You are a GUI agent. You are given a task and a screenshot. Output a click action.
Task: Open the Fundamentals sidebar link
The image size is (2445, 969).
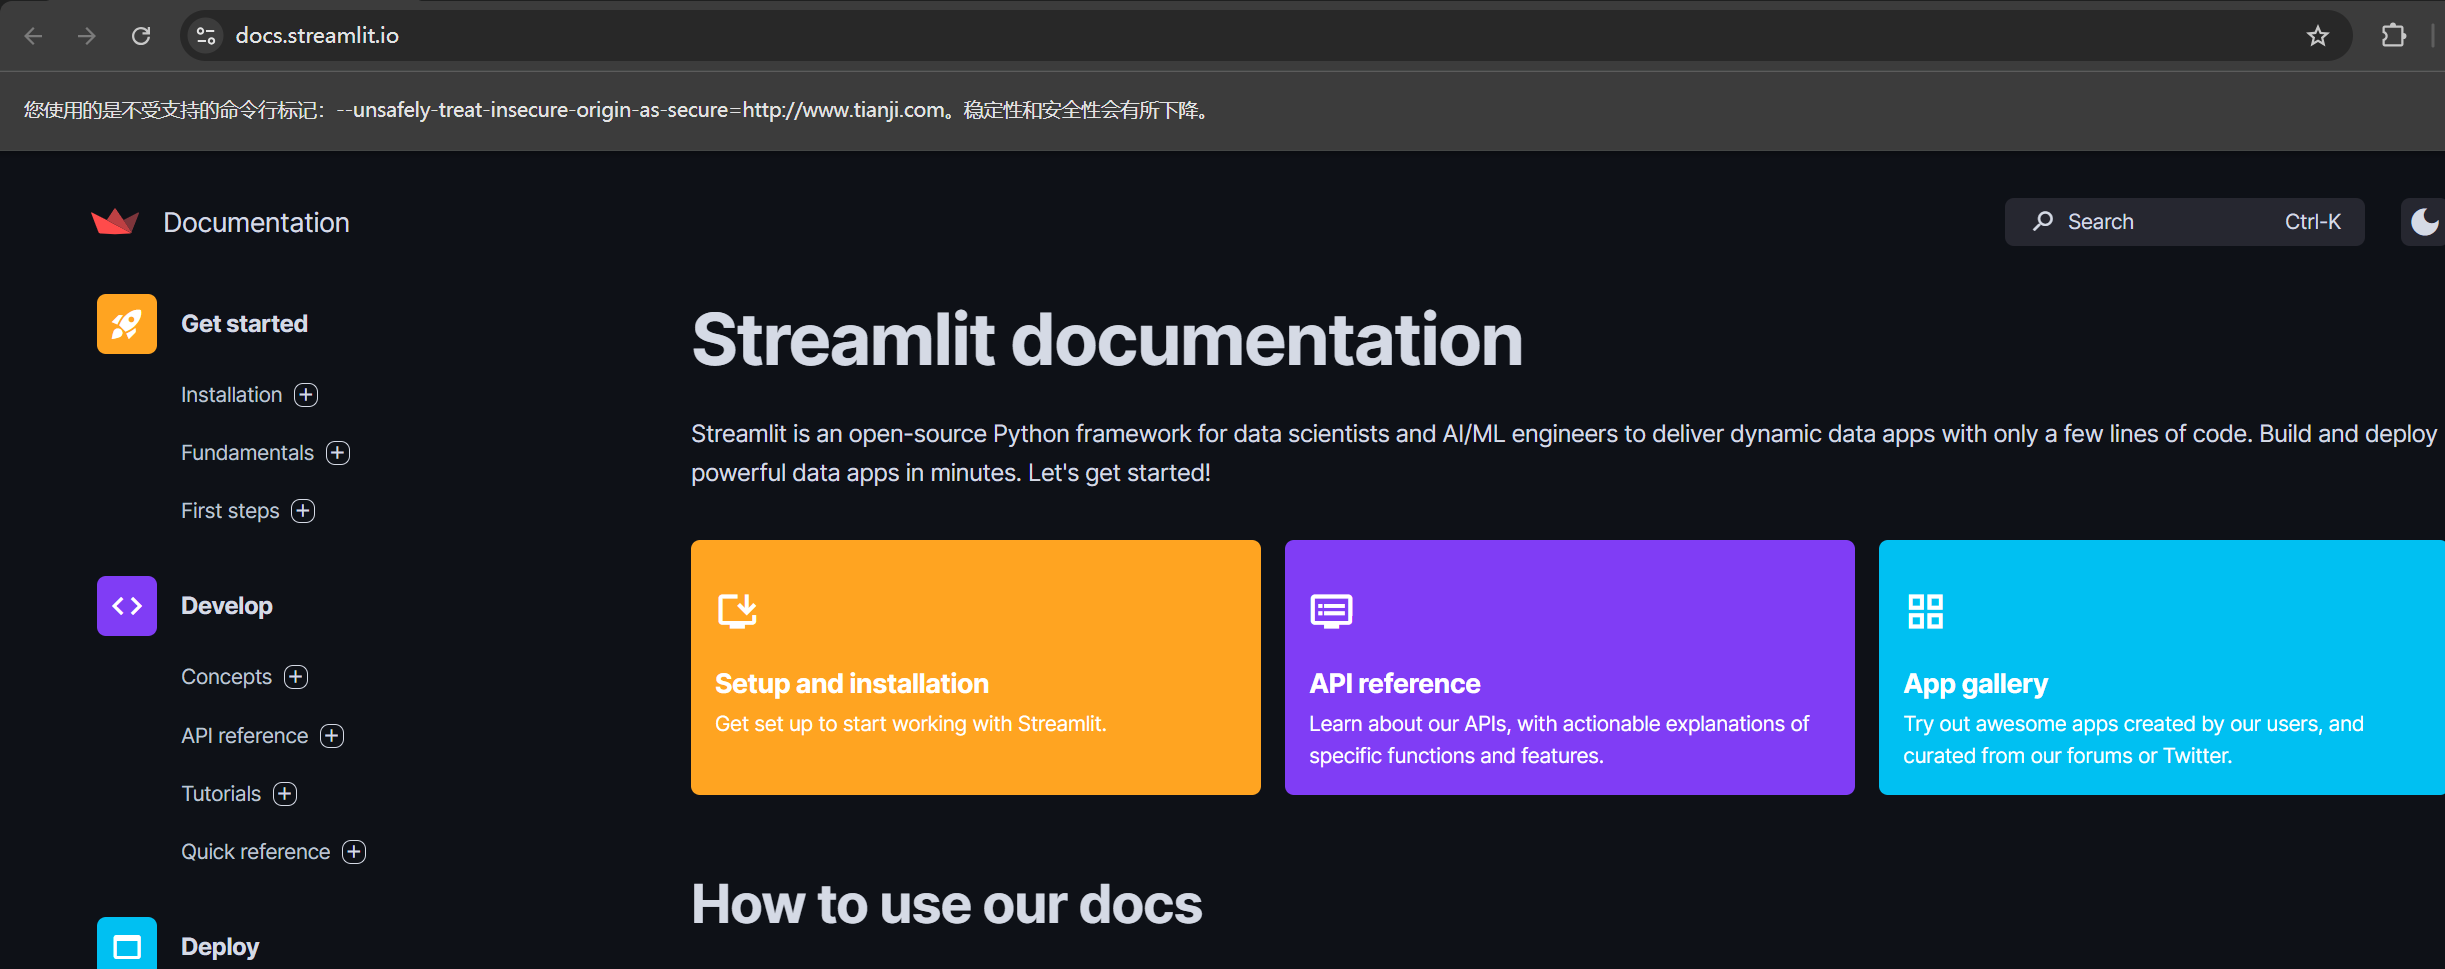(247, 453)
